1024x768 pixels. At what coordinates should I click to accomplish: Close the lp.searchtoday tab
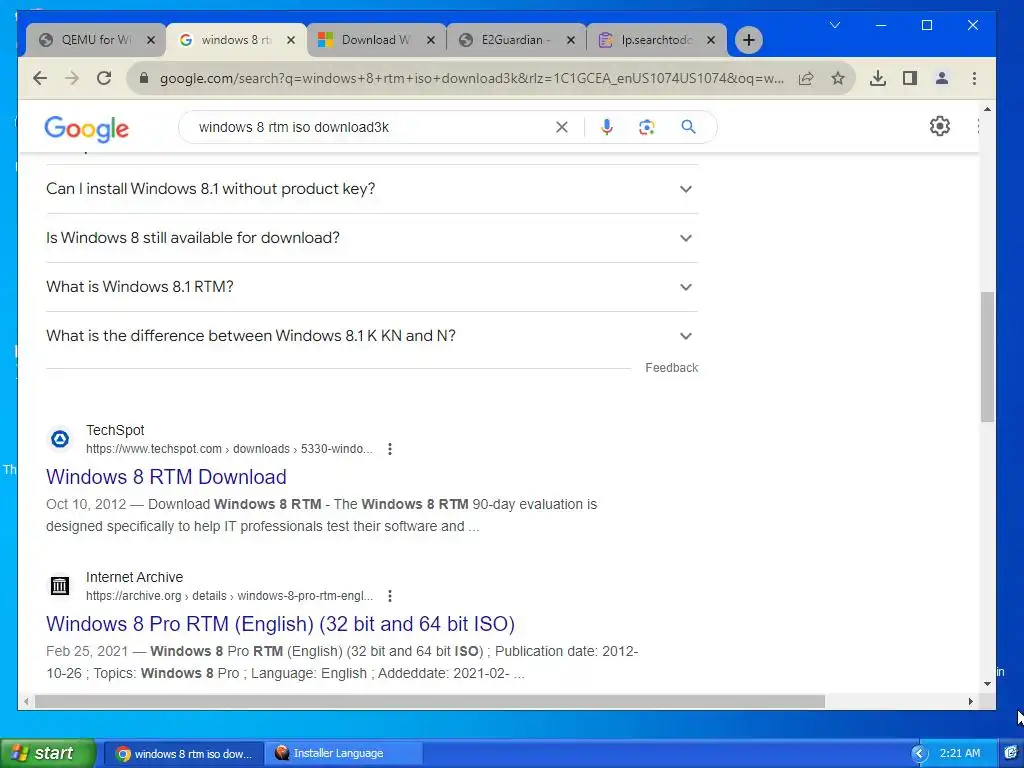(711, 40)
